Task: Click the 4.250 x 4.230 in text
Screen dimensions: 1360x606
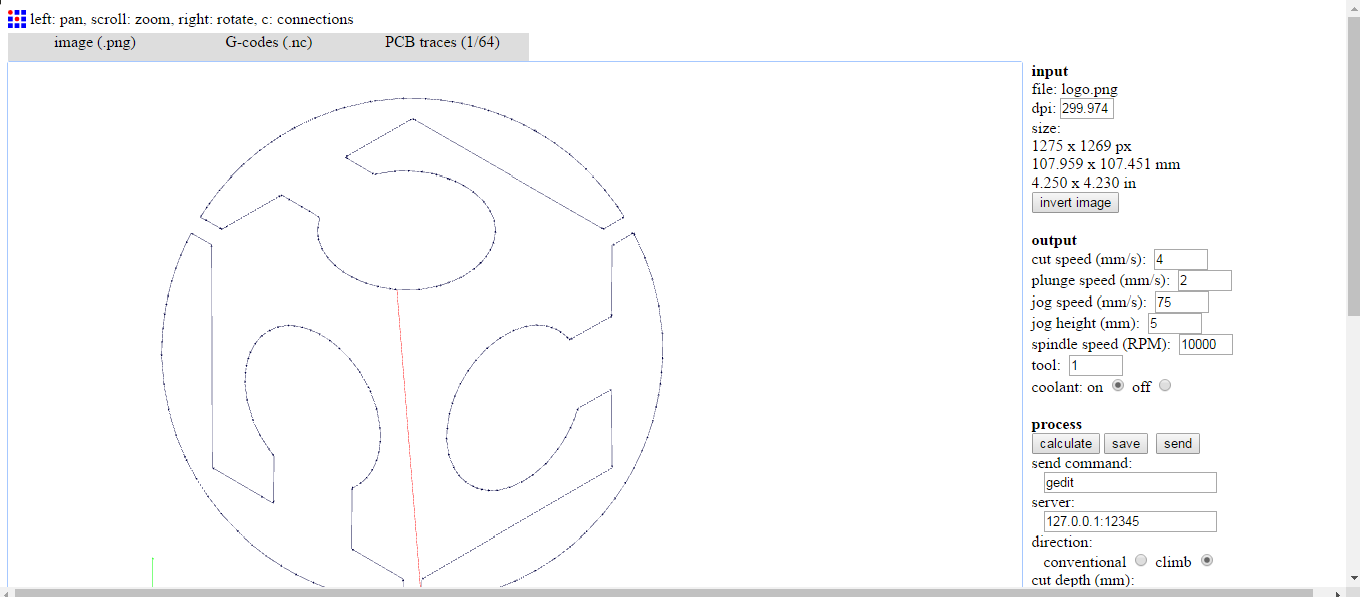Action: click(1084, 183)
